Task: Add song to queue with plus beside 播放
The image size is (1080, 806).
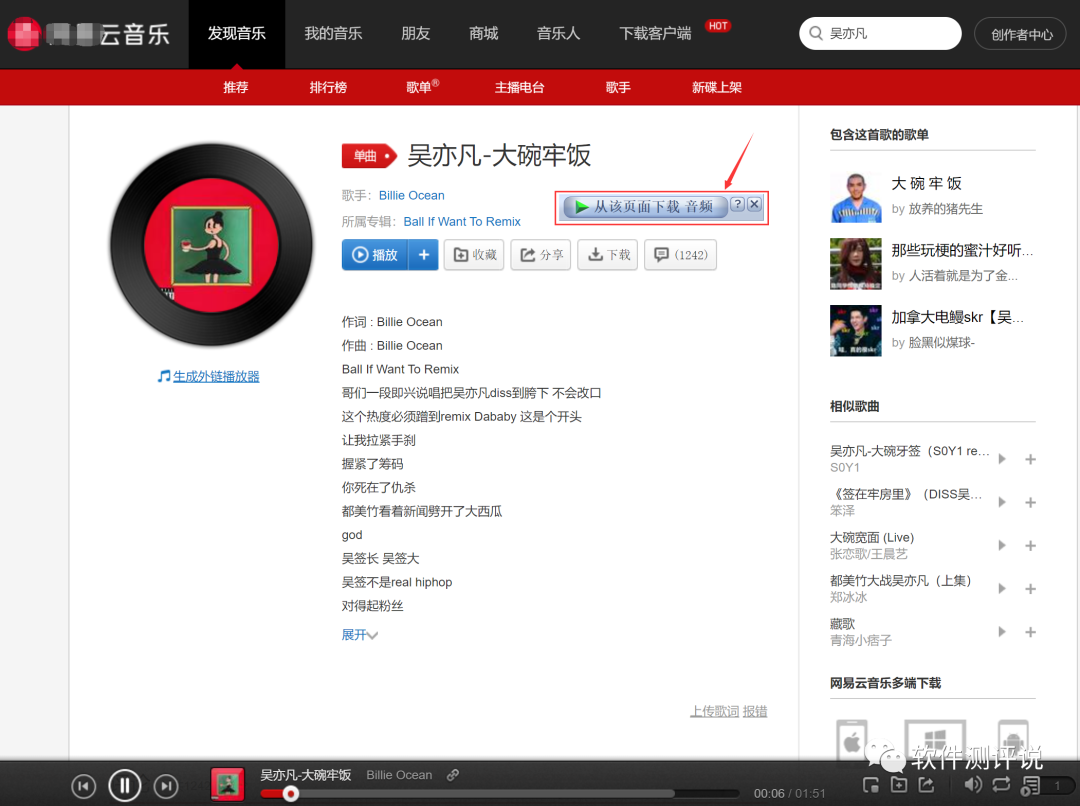Action: pyautogui.click(x=424, y=255)
